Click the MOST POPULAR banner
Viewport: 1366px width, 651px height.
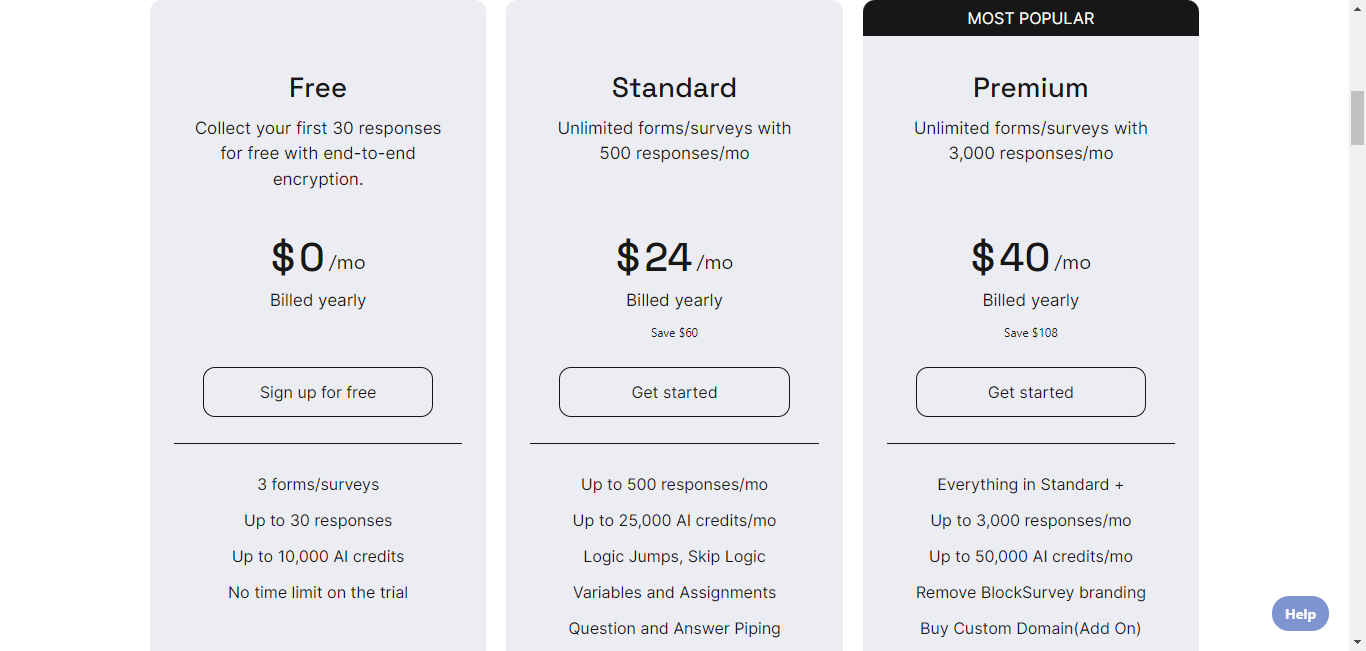click(1031, 18)
